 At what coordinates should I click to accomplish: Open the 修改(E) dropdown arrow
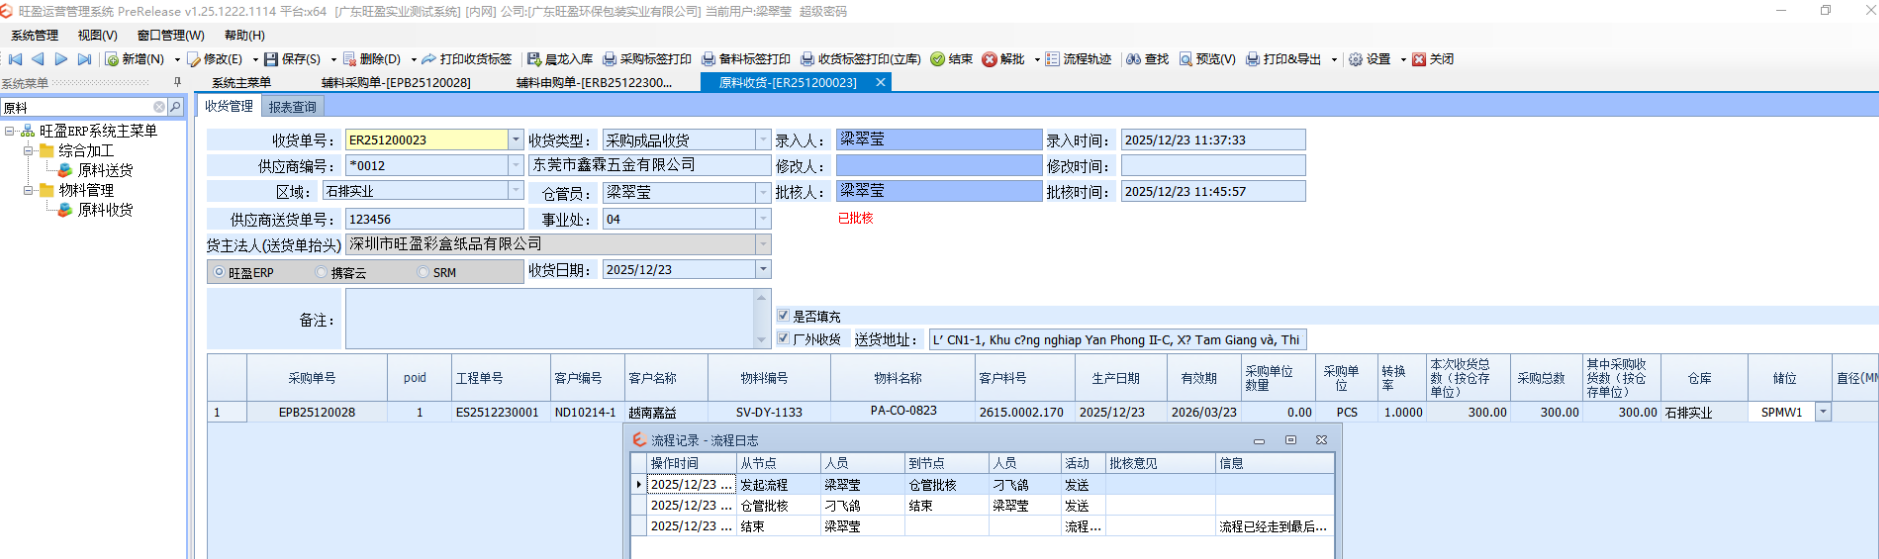tap(255, 60)
